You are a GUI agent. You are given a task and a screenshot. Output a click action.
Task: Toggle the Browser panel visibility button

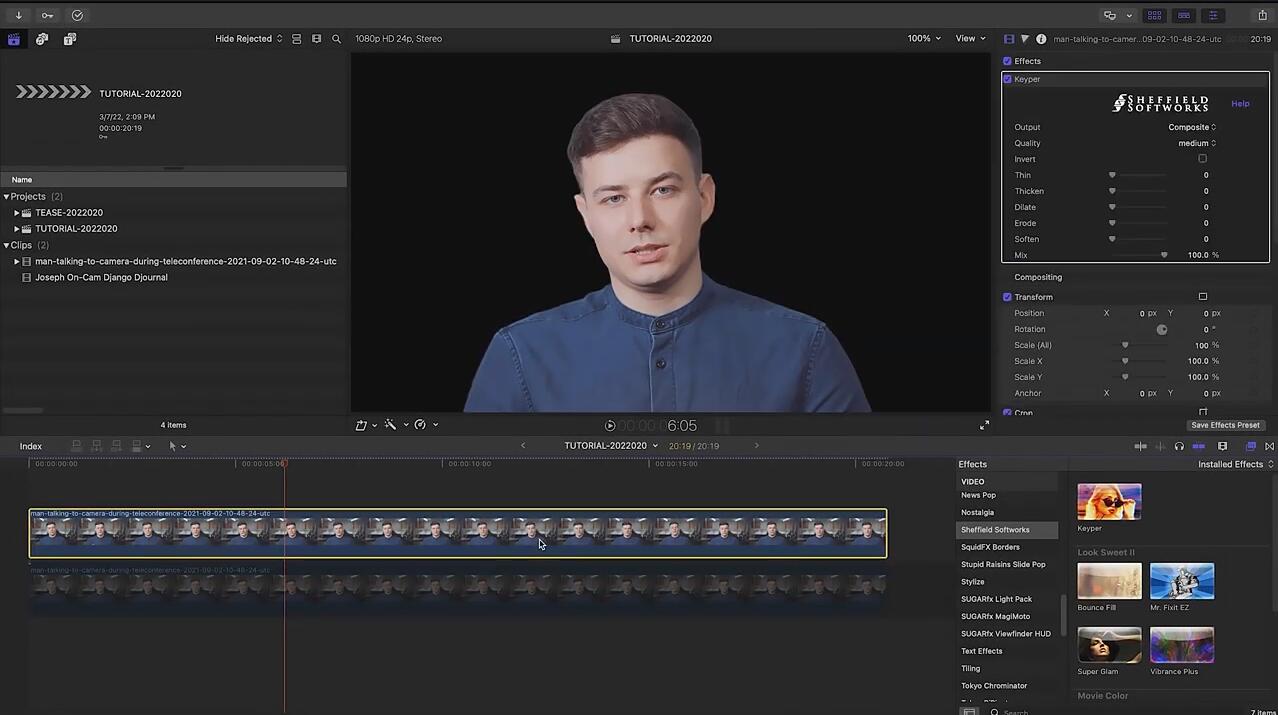(1154, 15)
